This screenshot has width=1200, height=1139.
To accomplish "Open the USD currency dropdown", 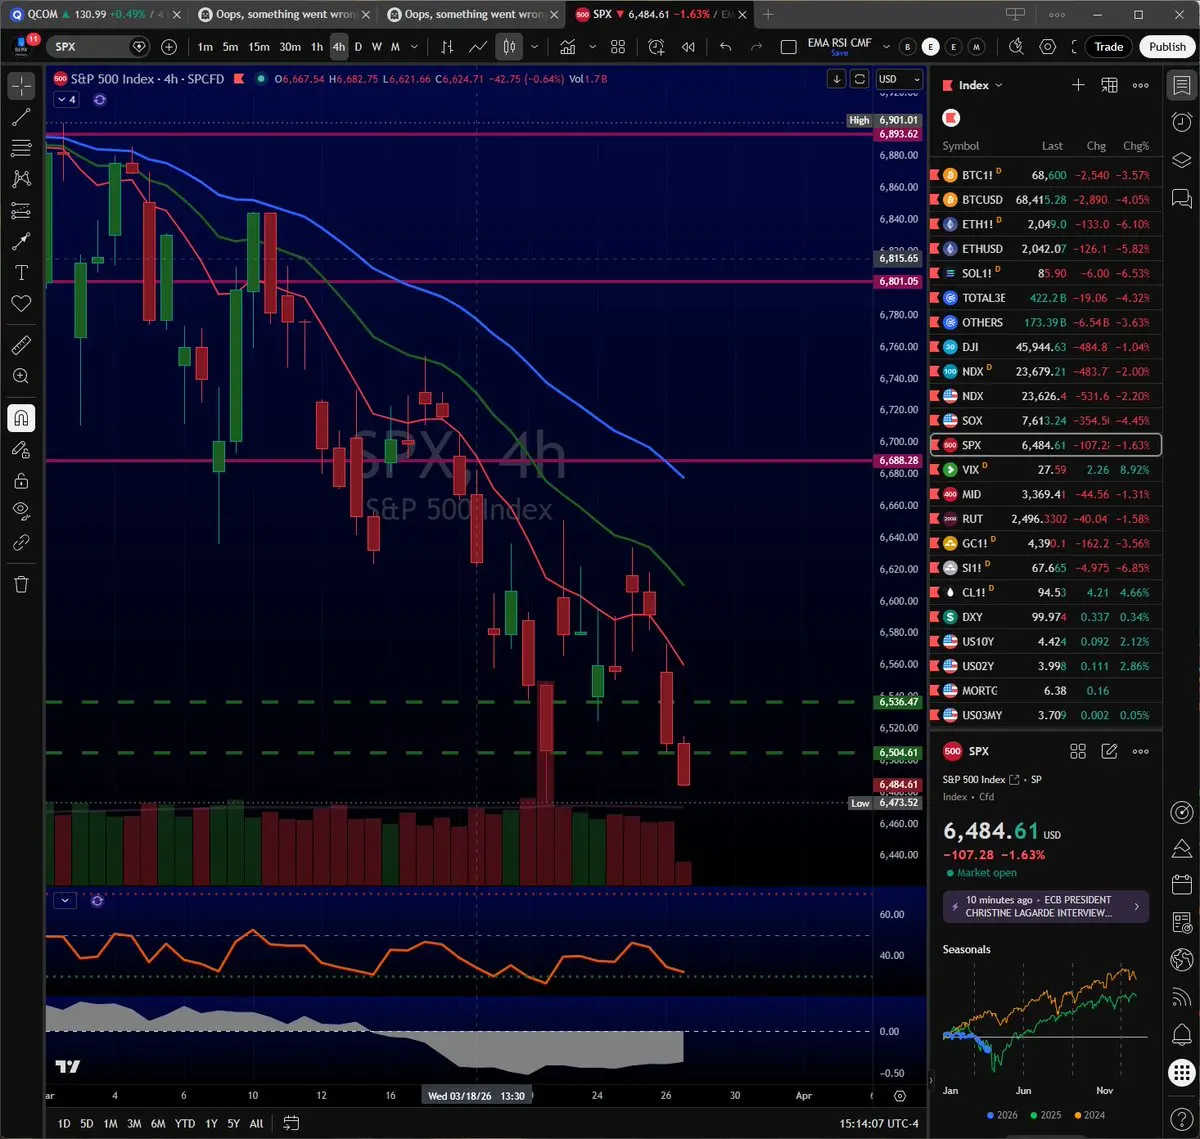I will tap(899, 79).
